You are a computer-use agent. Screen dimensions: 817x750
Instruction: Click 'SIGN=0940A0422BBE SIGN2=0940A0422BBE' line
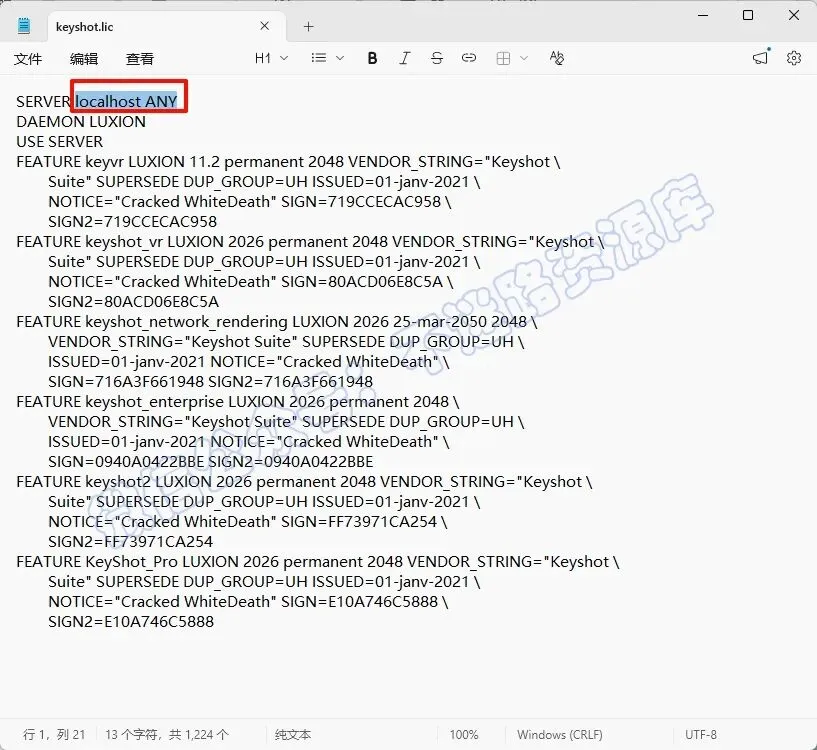[x=211, y=462]
